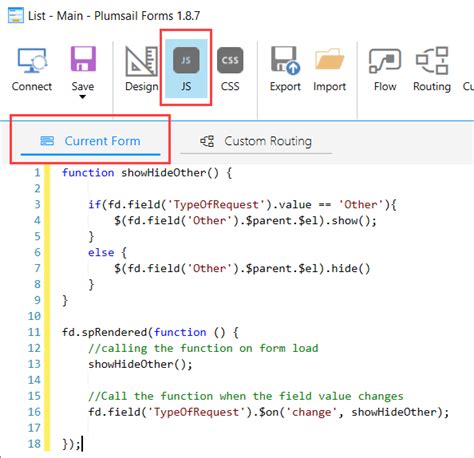Select the Current Form tab
The image size is (474, 458).
(90, 141)
